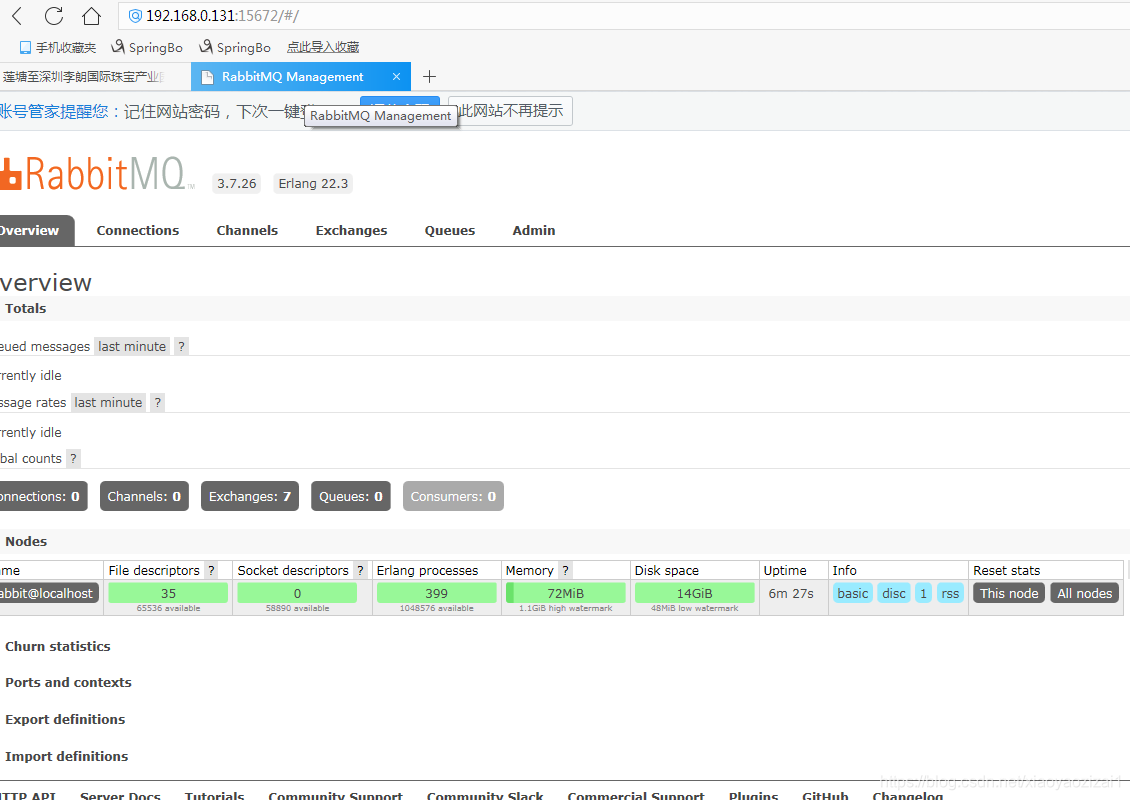1130x800 pixels.
Task: Open the GitHub footer link
Action: point(825,795)
